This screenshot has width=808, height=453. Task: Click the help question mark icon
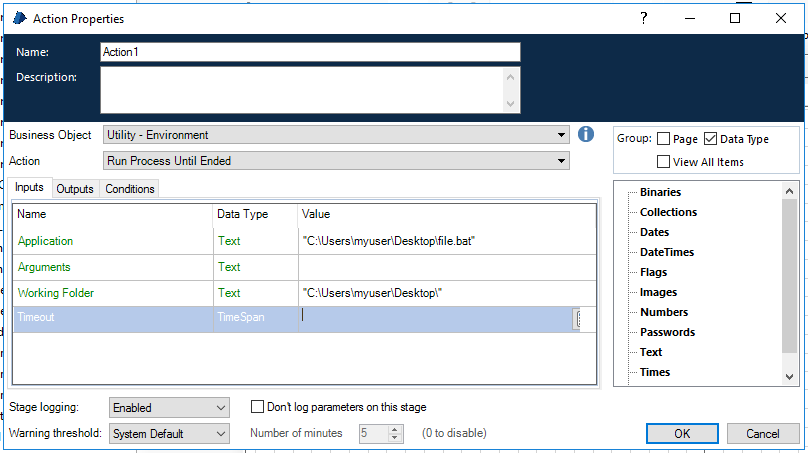[x=644, y=18]
